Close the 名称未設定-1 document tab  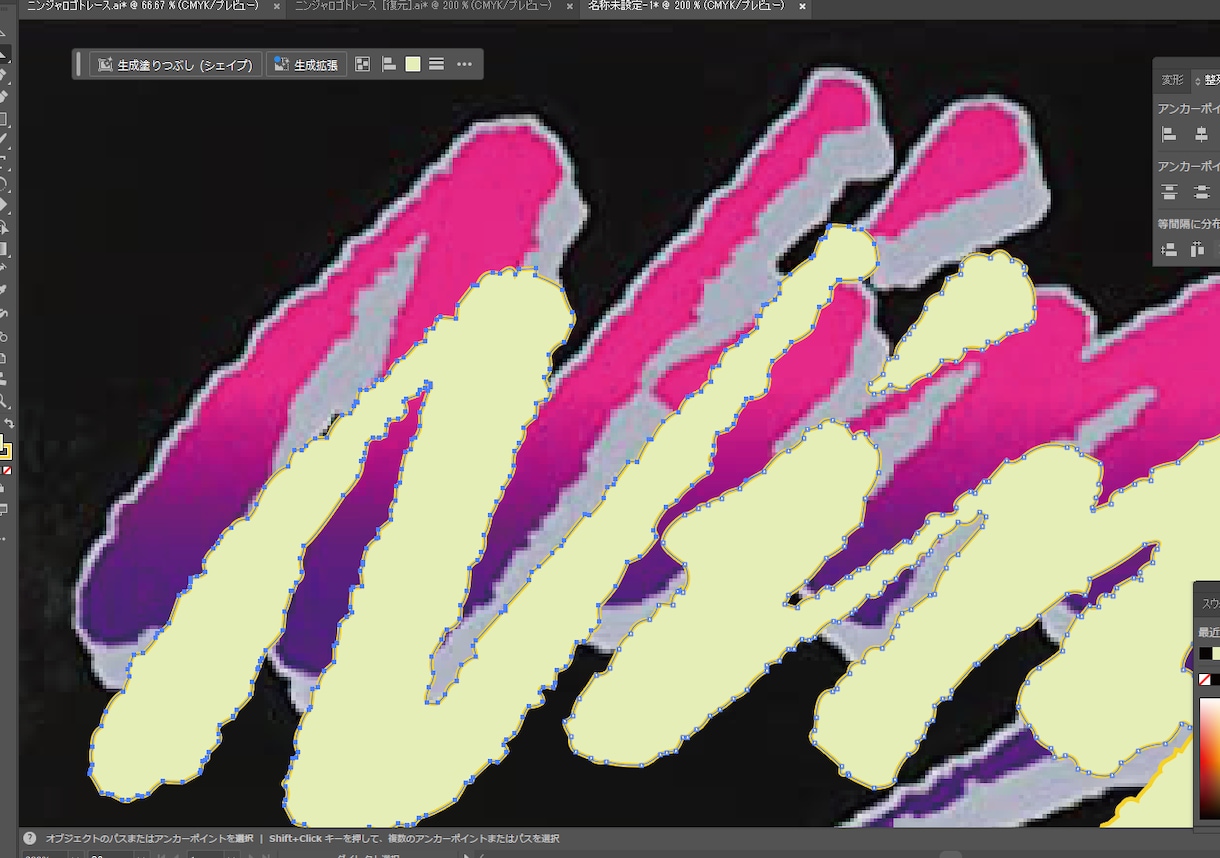tap(803, 7)
